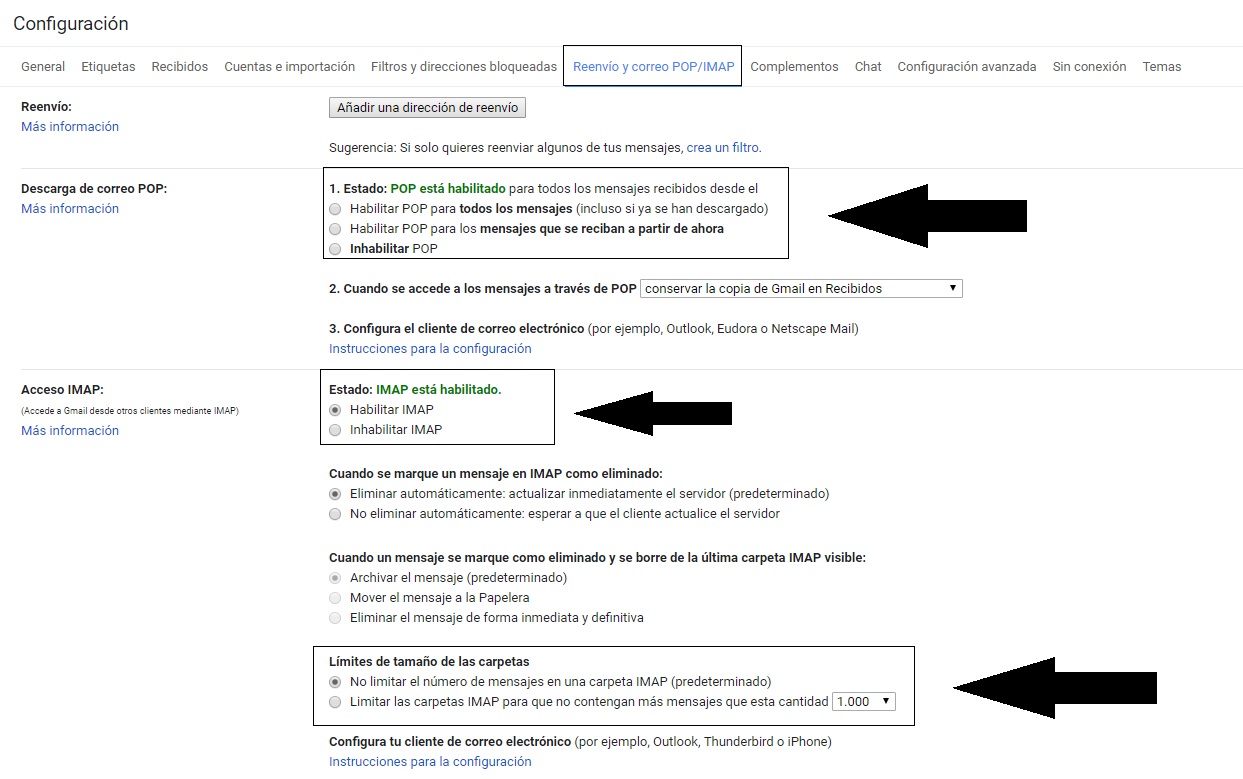
Task: Click Más información under Acceso IMAP
Action: tap(70, 431)
